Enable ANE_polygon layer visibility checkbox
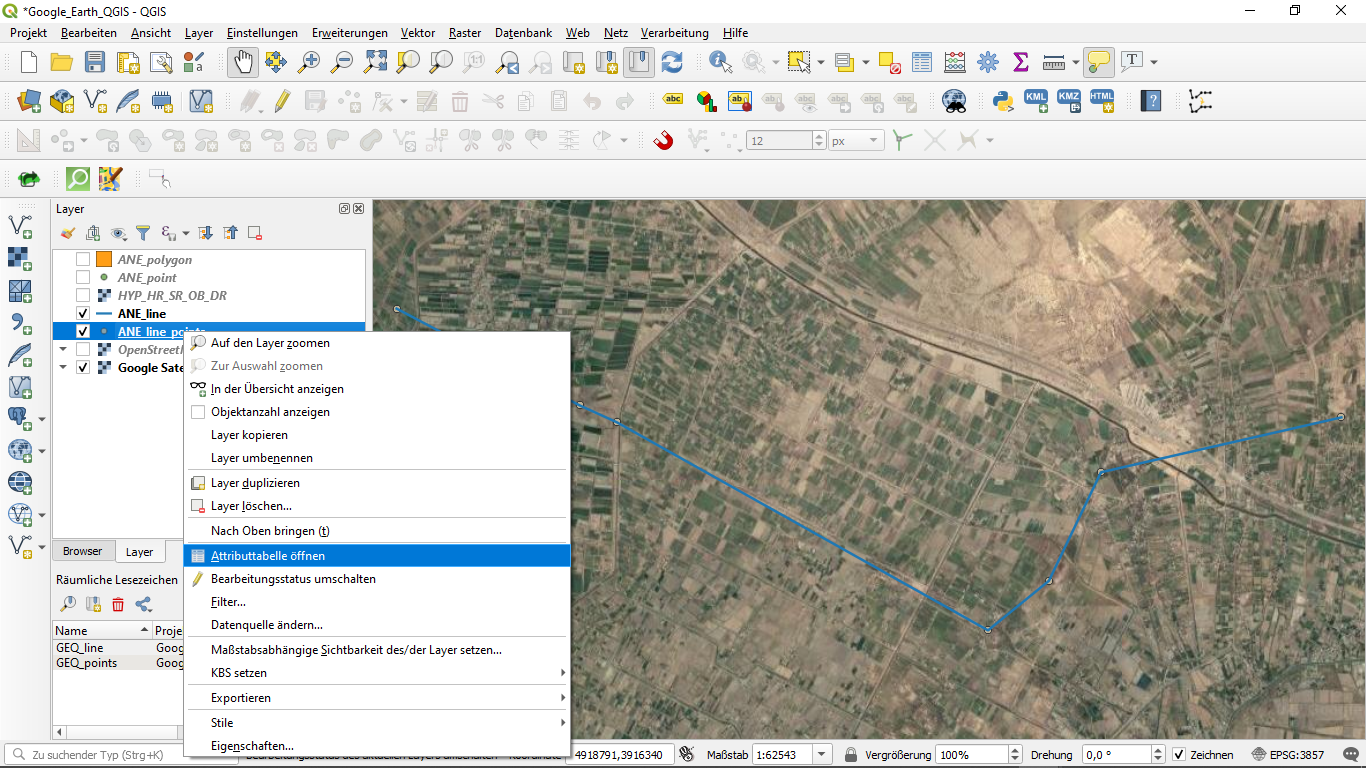1366x768 pixels. 83,259
